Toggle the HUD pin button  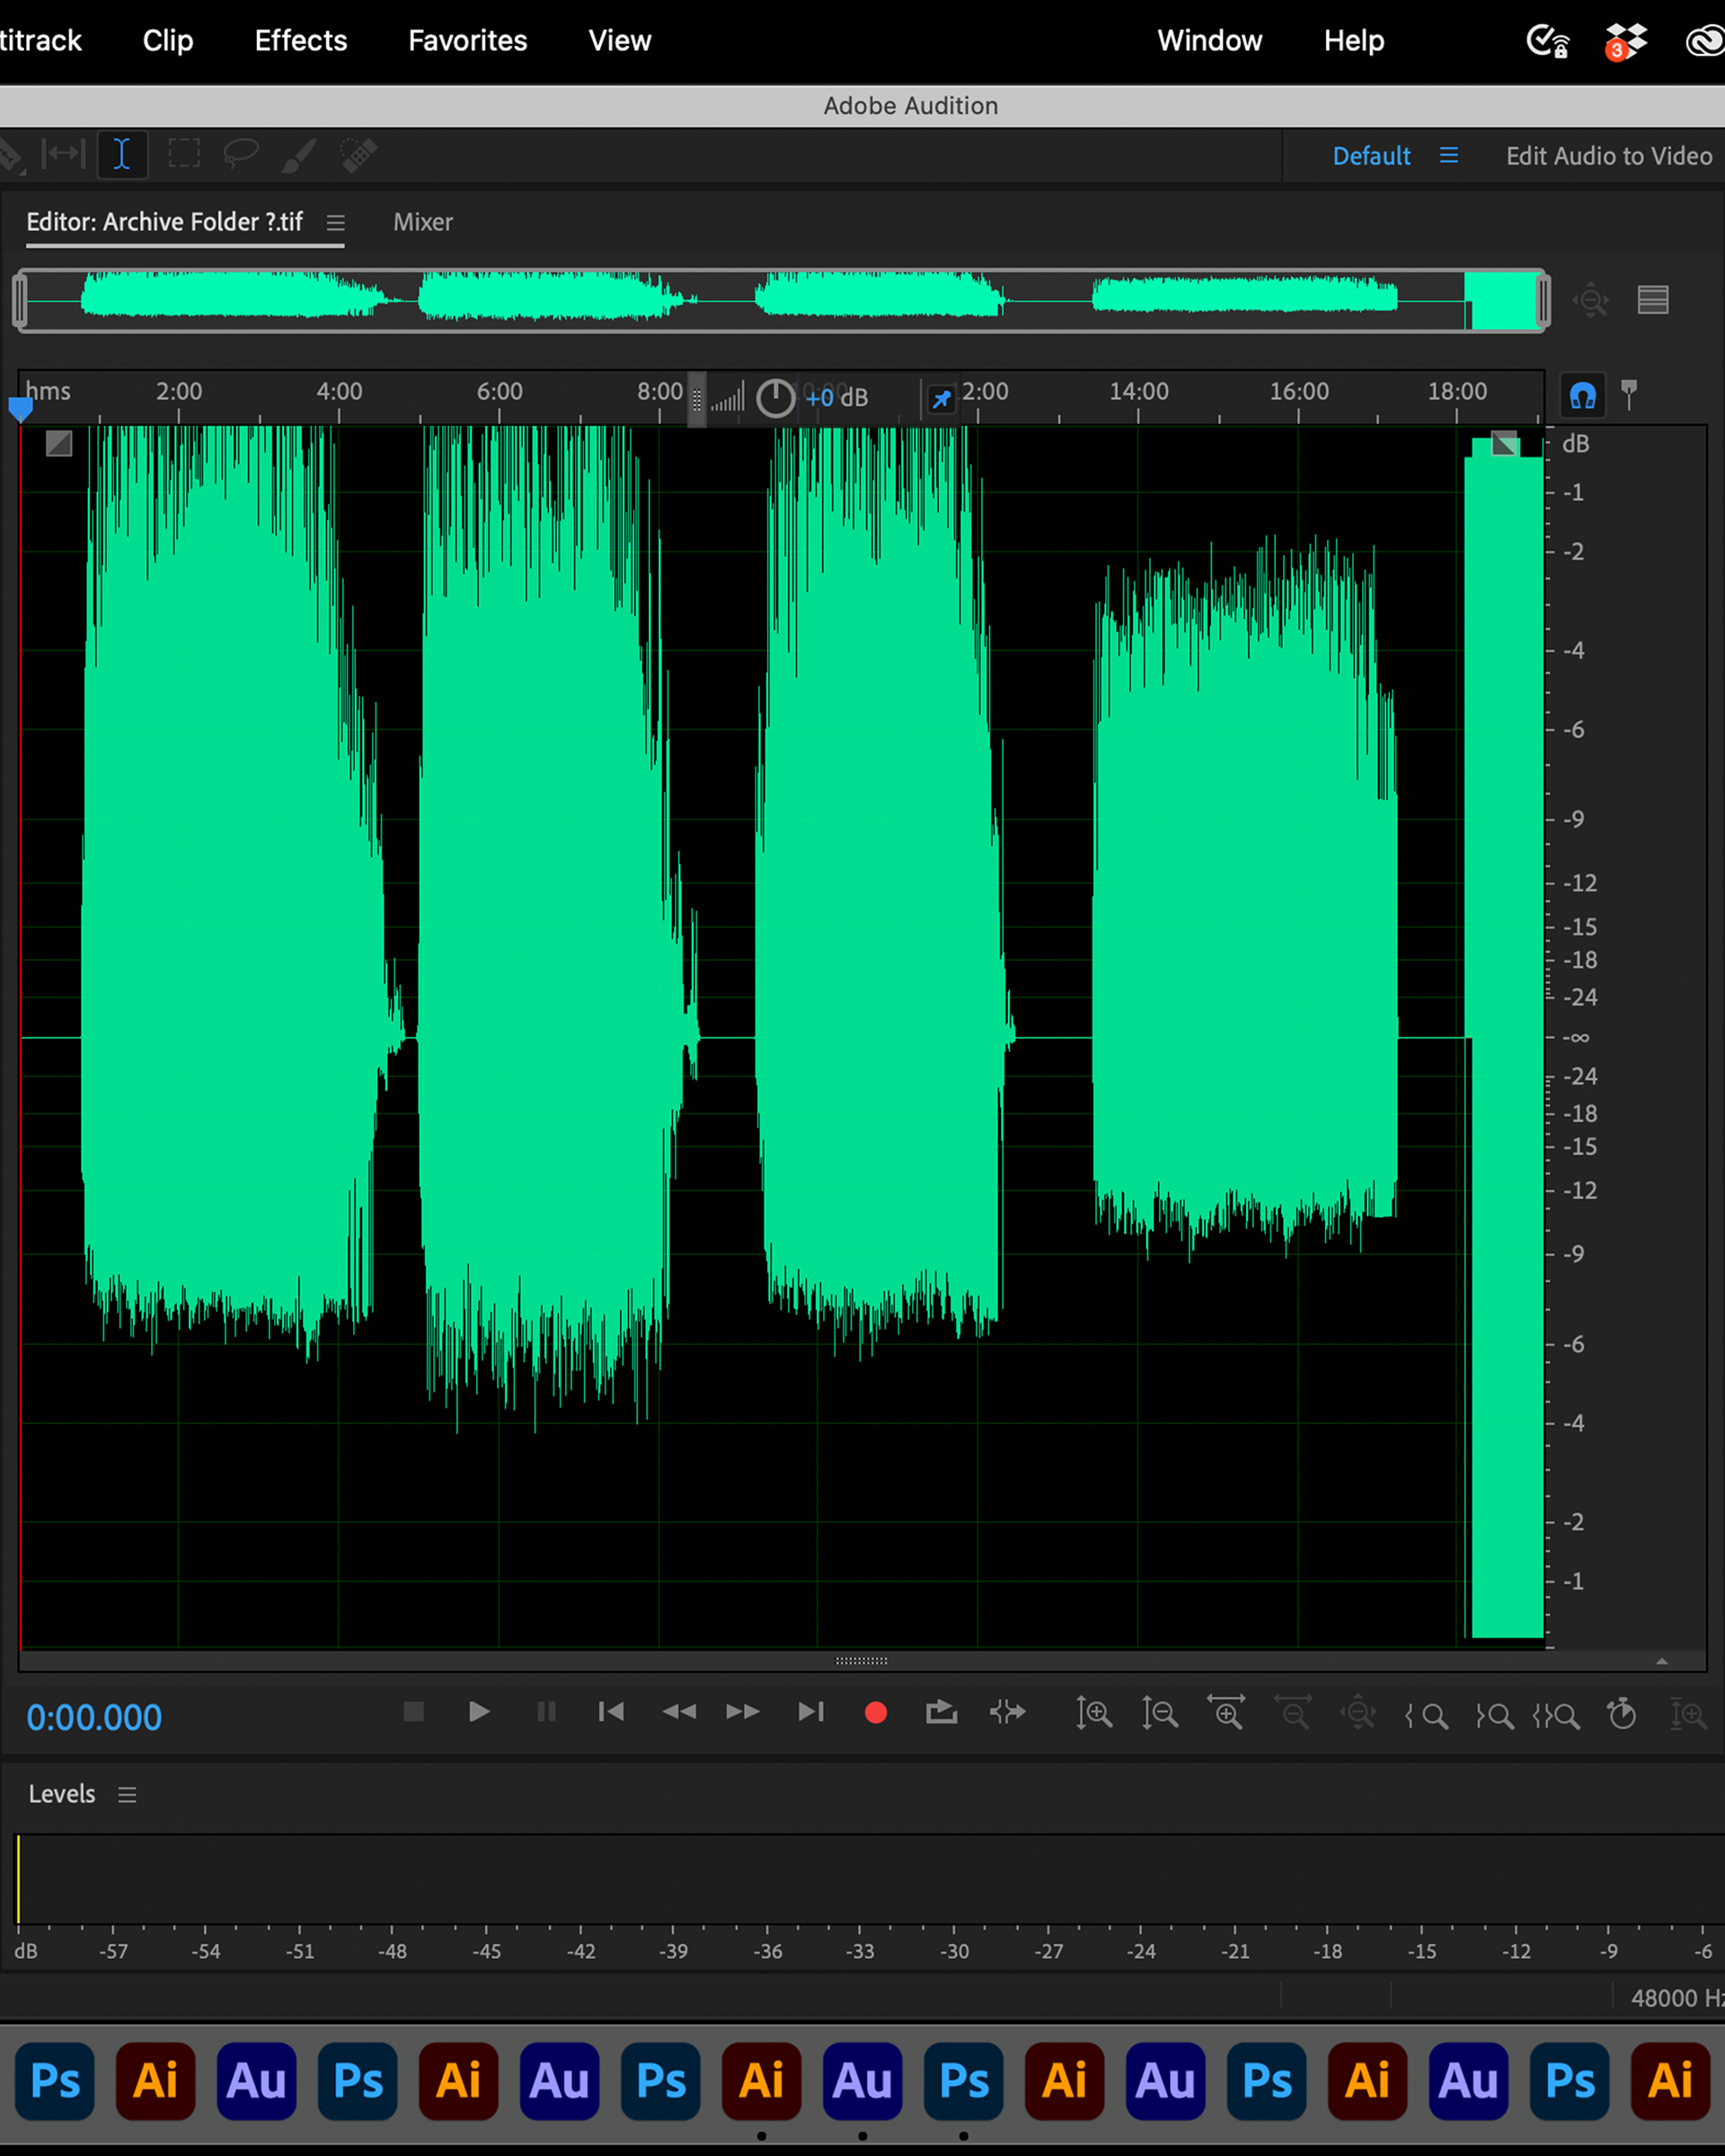point(941,400)
